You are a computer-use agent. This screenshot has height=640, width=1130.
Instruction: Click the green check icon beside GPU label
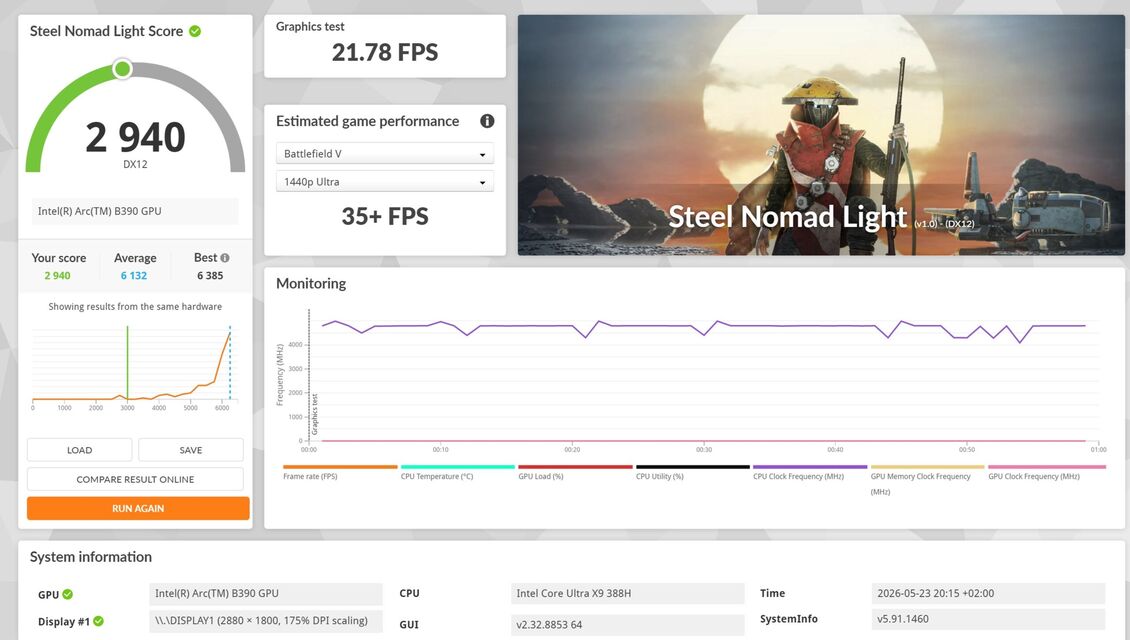[x=68, y=594]
